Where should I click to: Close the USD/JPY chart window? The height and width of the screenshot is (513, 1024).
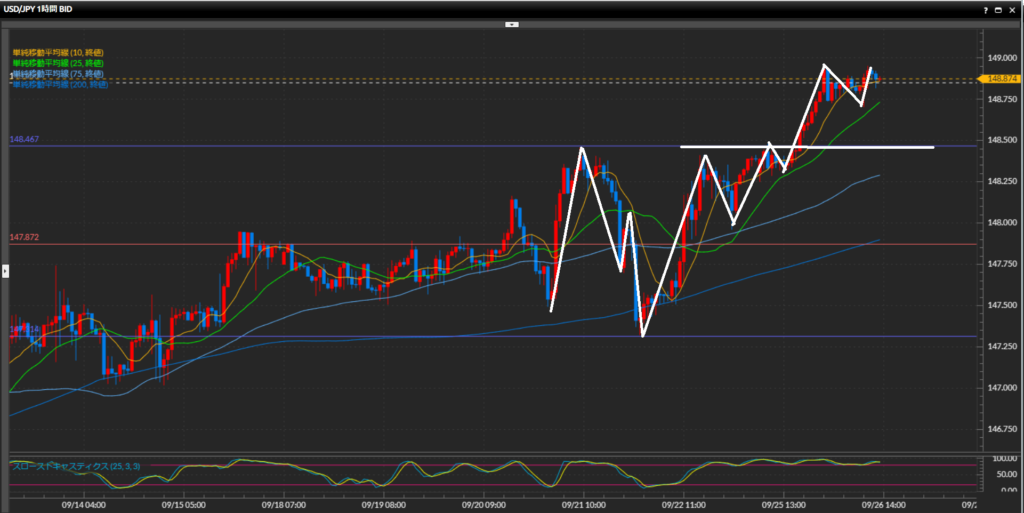pos(1013,8)
